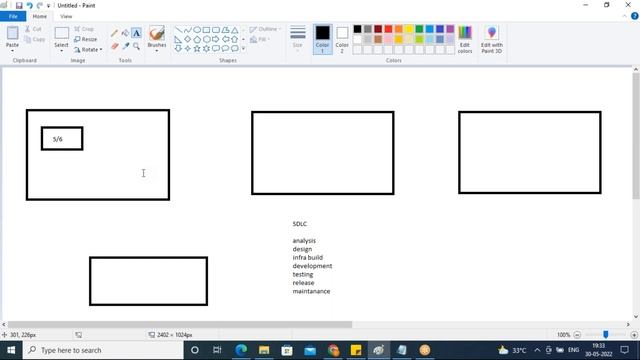This screenshot has height=360, width=640.
Task: Choose the red color swatch
Action: point(388,29)
